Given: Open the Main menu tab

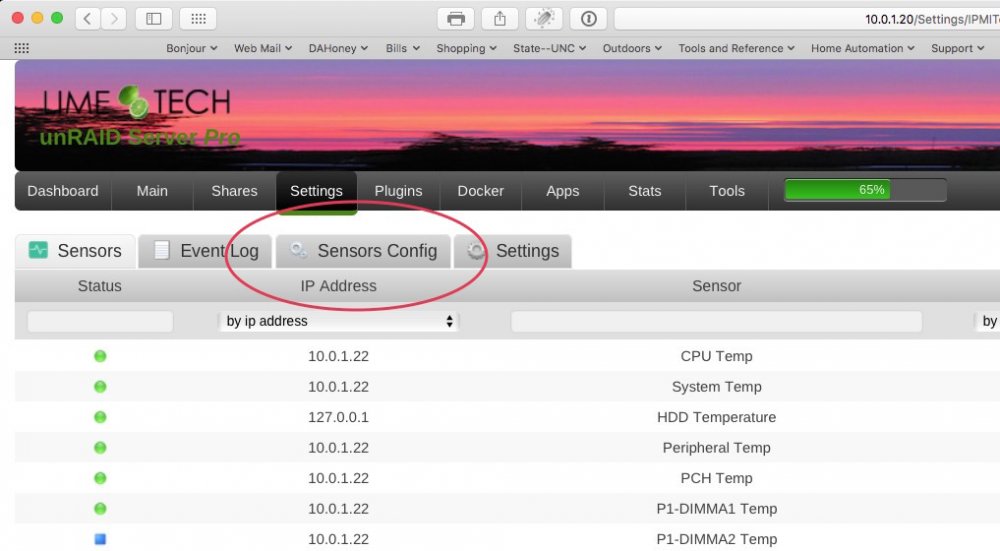Looking at the screenshot, I should click(x=152, y=191).
